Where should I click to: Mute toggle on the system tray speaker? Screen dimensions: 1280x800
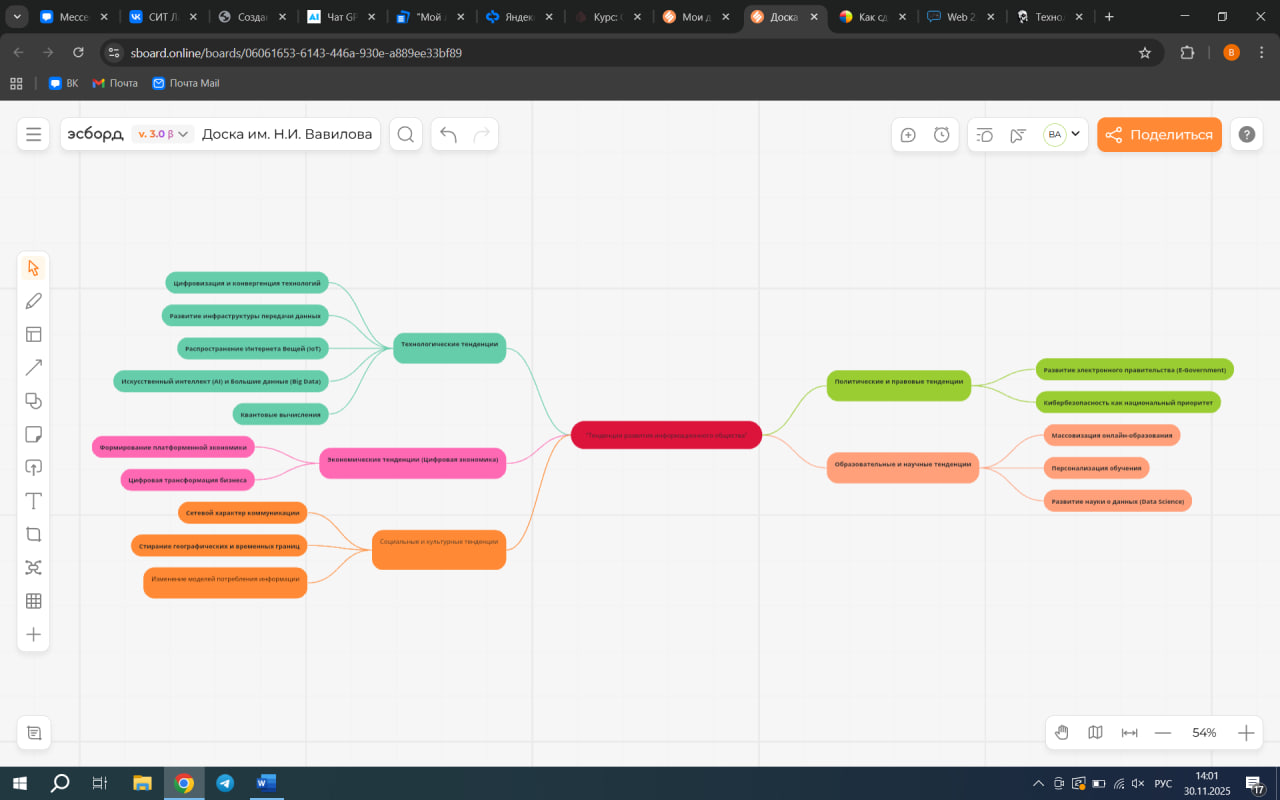(1137, 784)
